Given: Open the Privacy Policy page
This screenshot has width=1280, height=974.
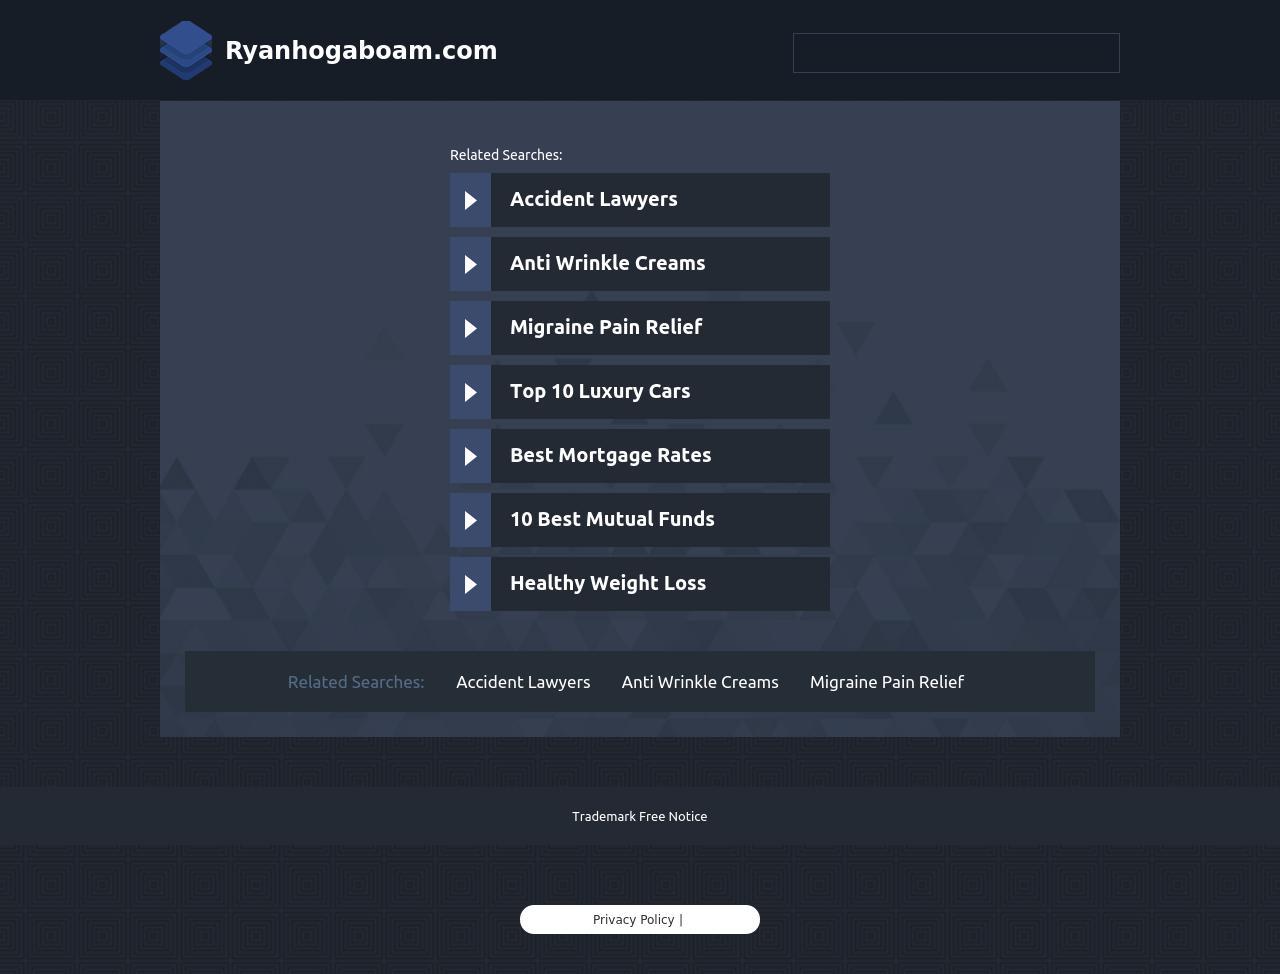Looking at the screenshot, I should [x=633, y=919].
